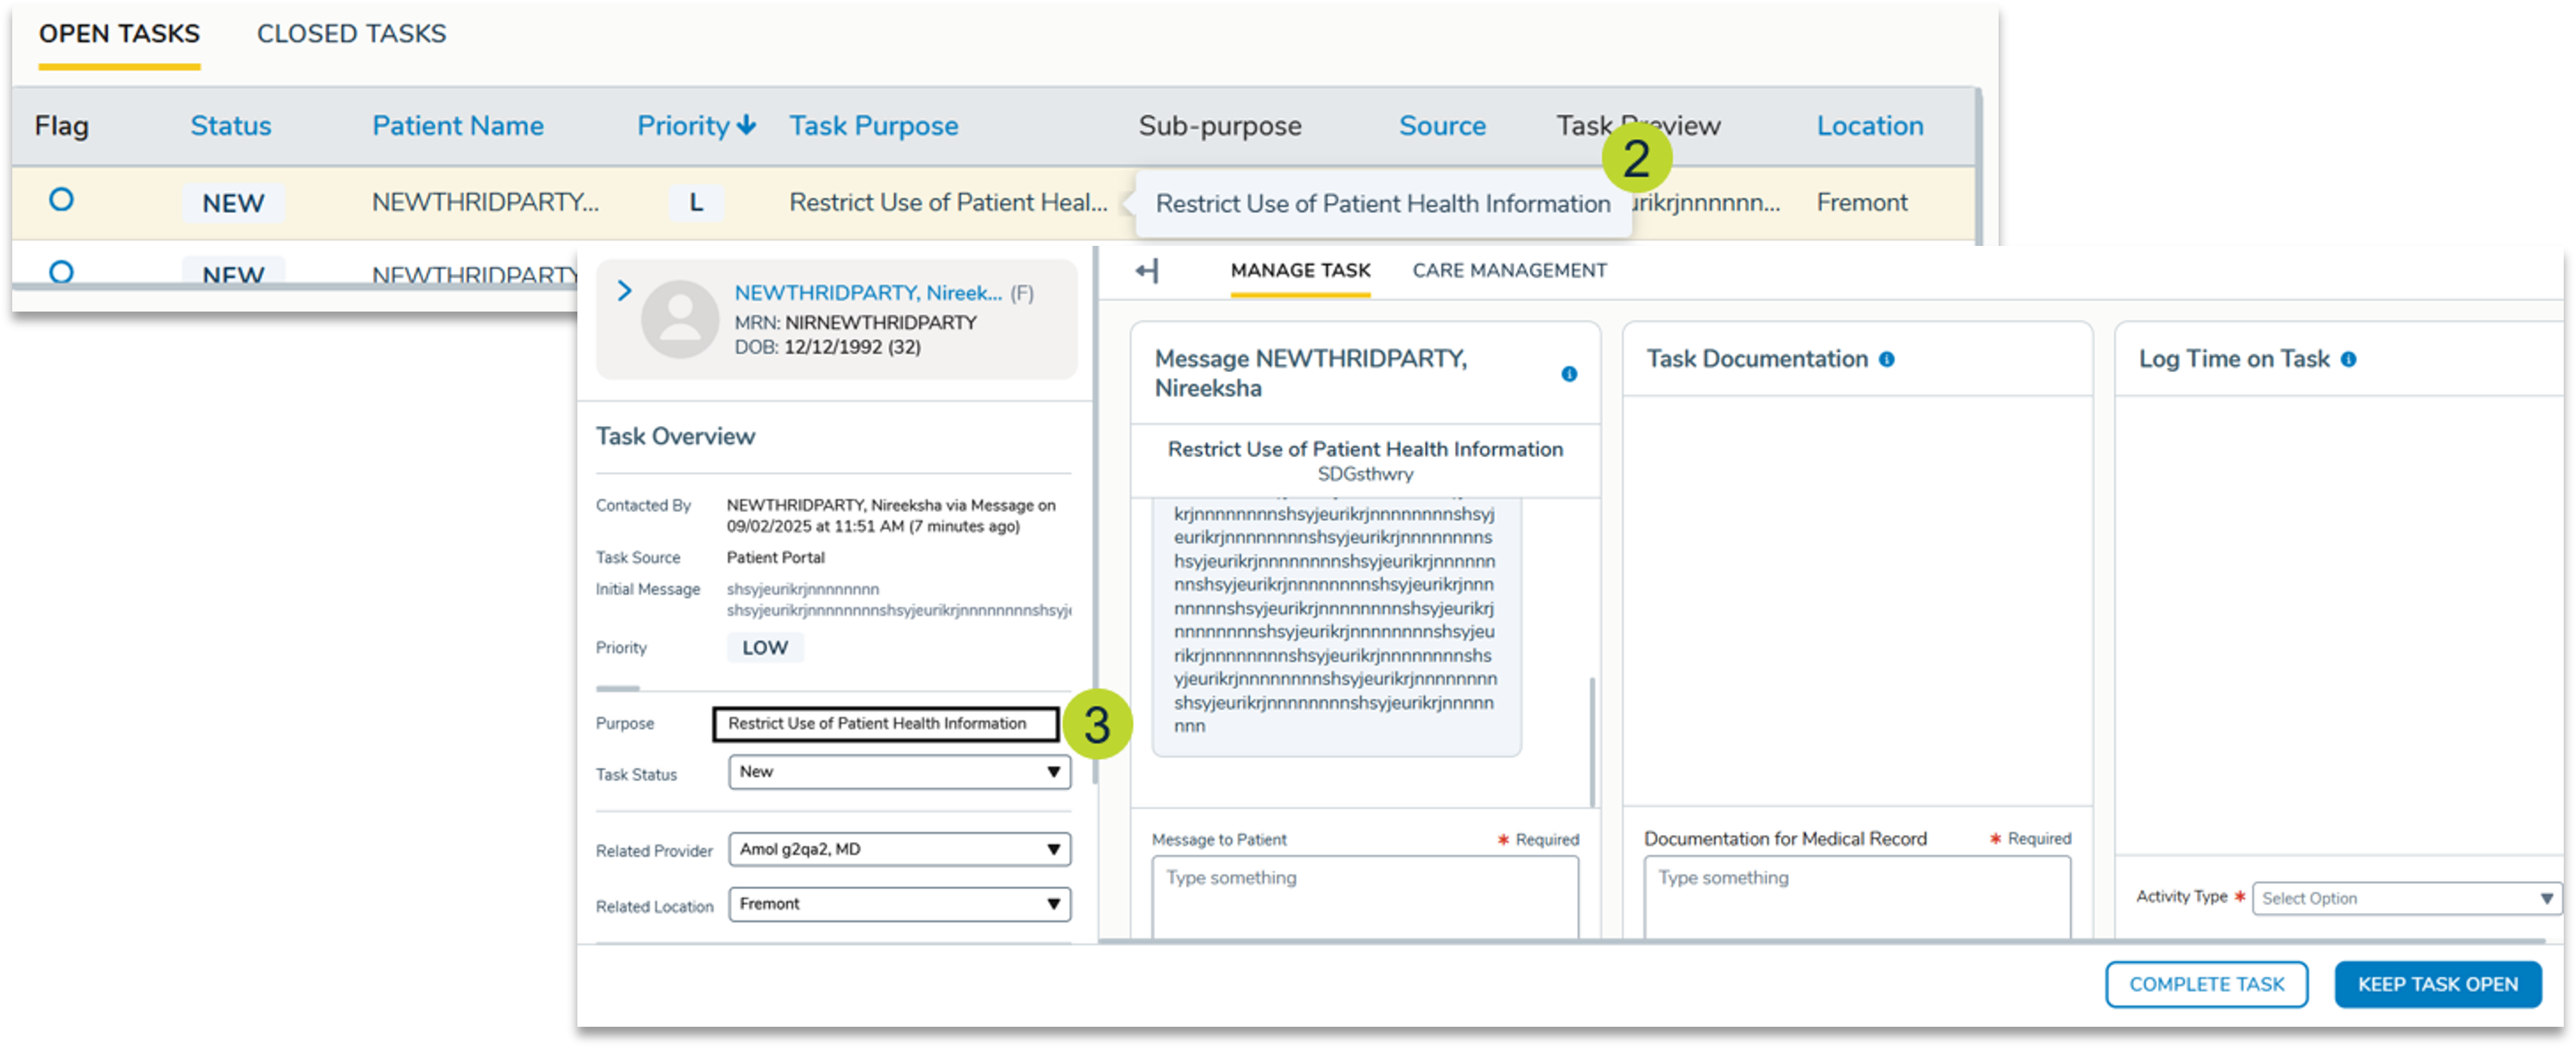Click info icon next to Task Documentation

click(1887, 359)
